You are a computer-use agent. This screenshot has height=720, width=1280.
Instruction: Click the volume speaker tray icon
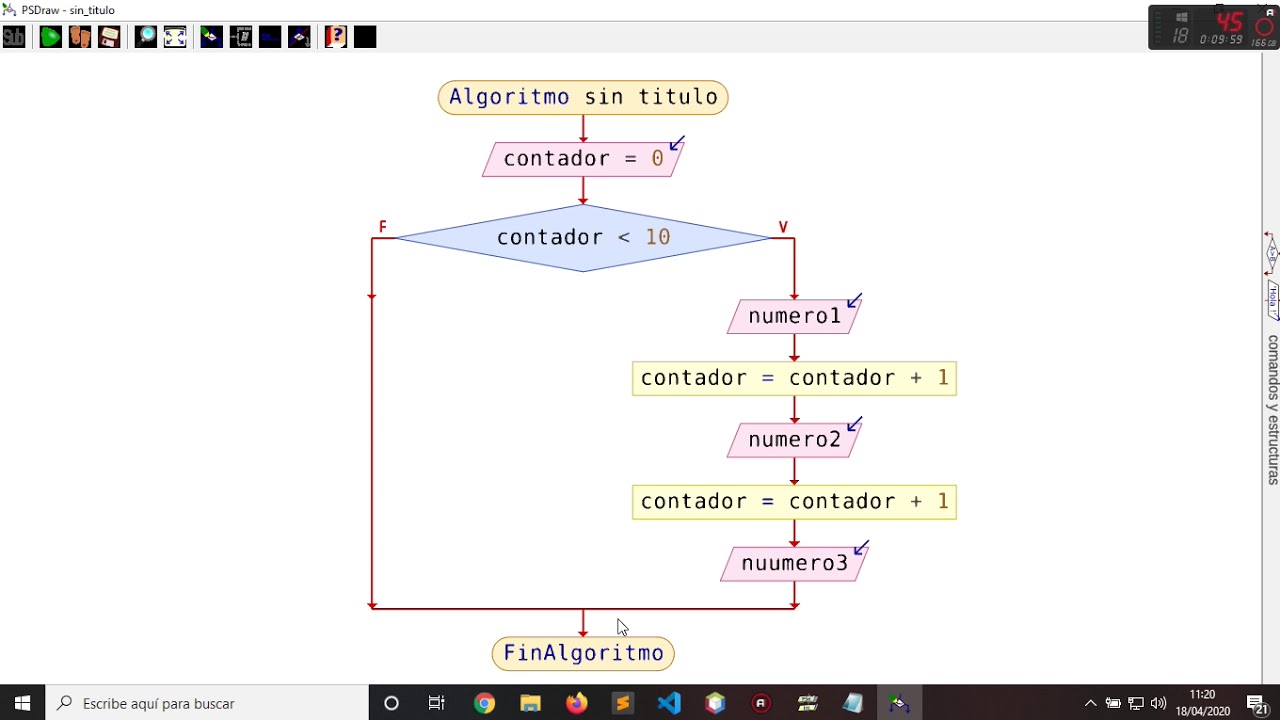click(x=1159, y=703)
